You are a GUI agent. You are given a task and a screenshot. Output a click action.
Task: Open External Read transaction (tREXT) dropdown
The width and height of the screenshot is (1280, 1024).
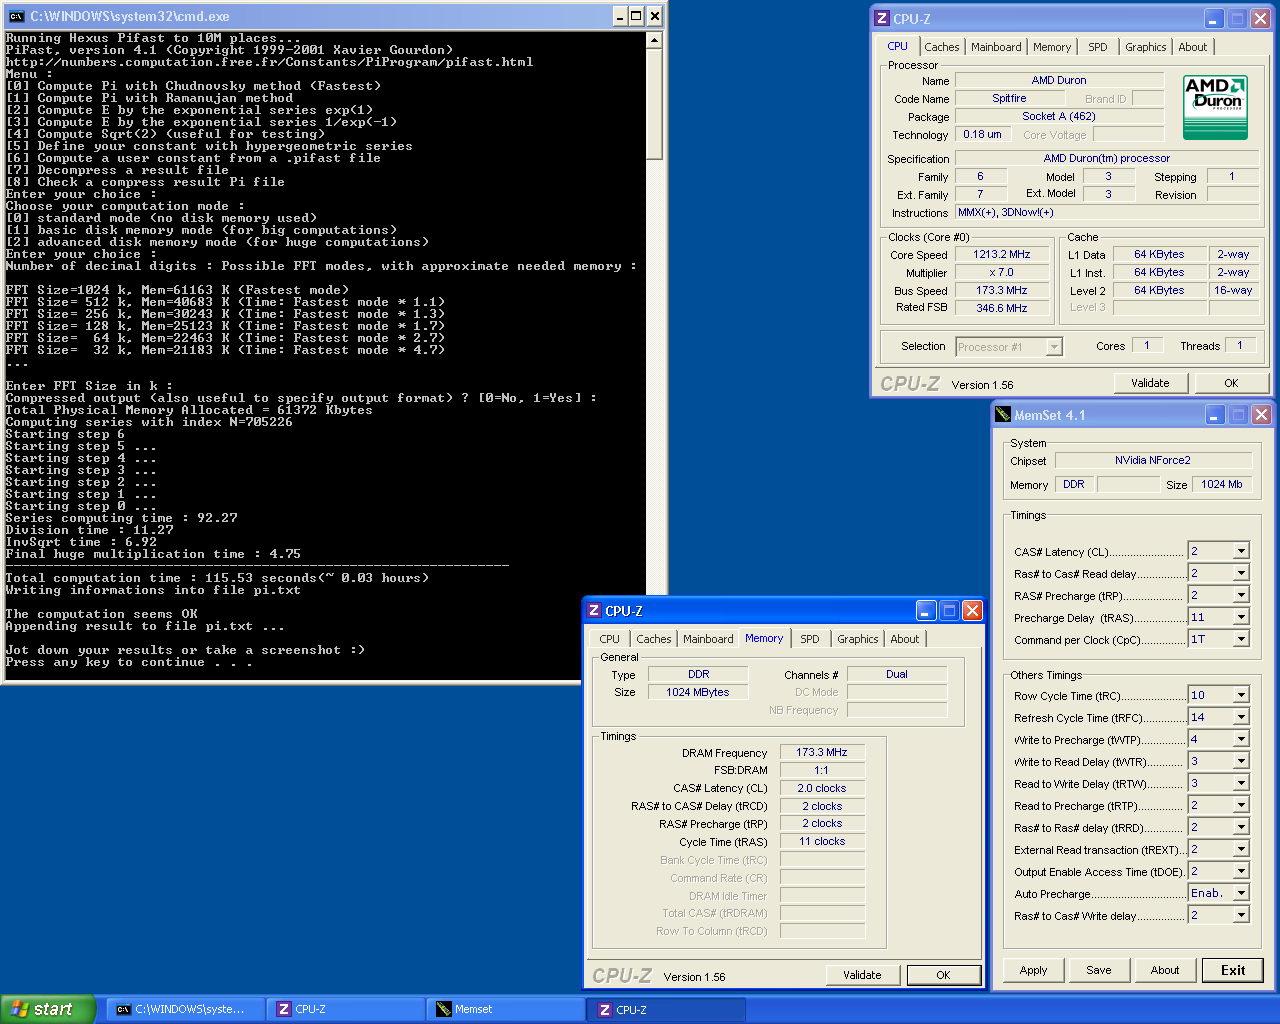1241,849
